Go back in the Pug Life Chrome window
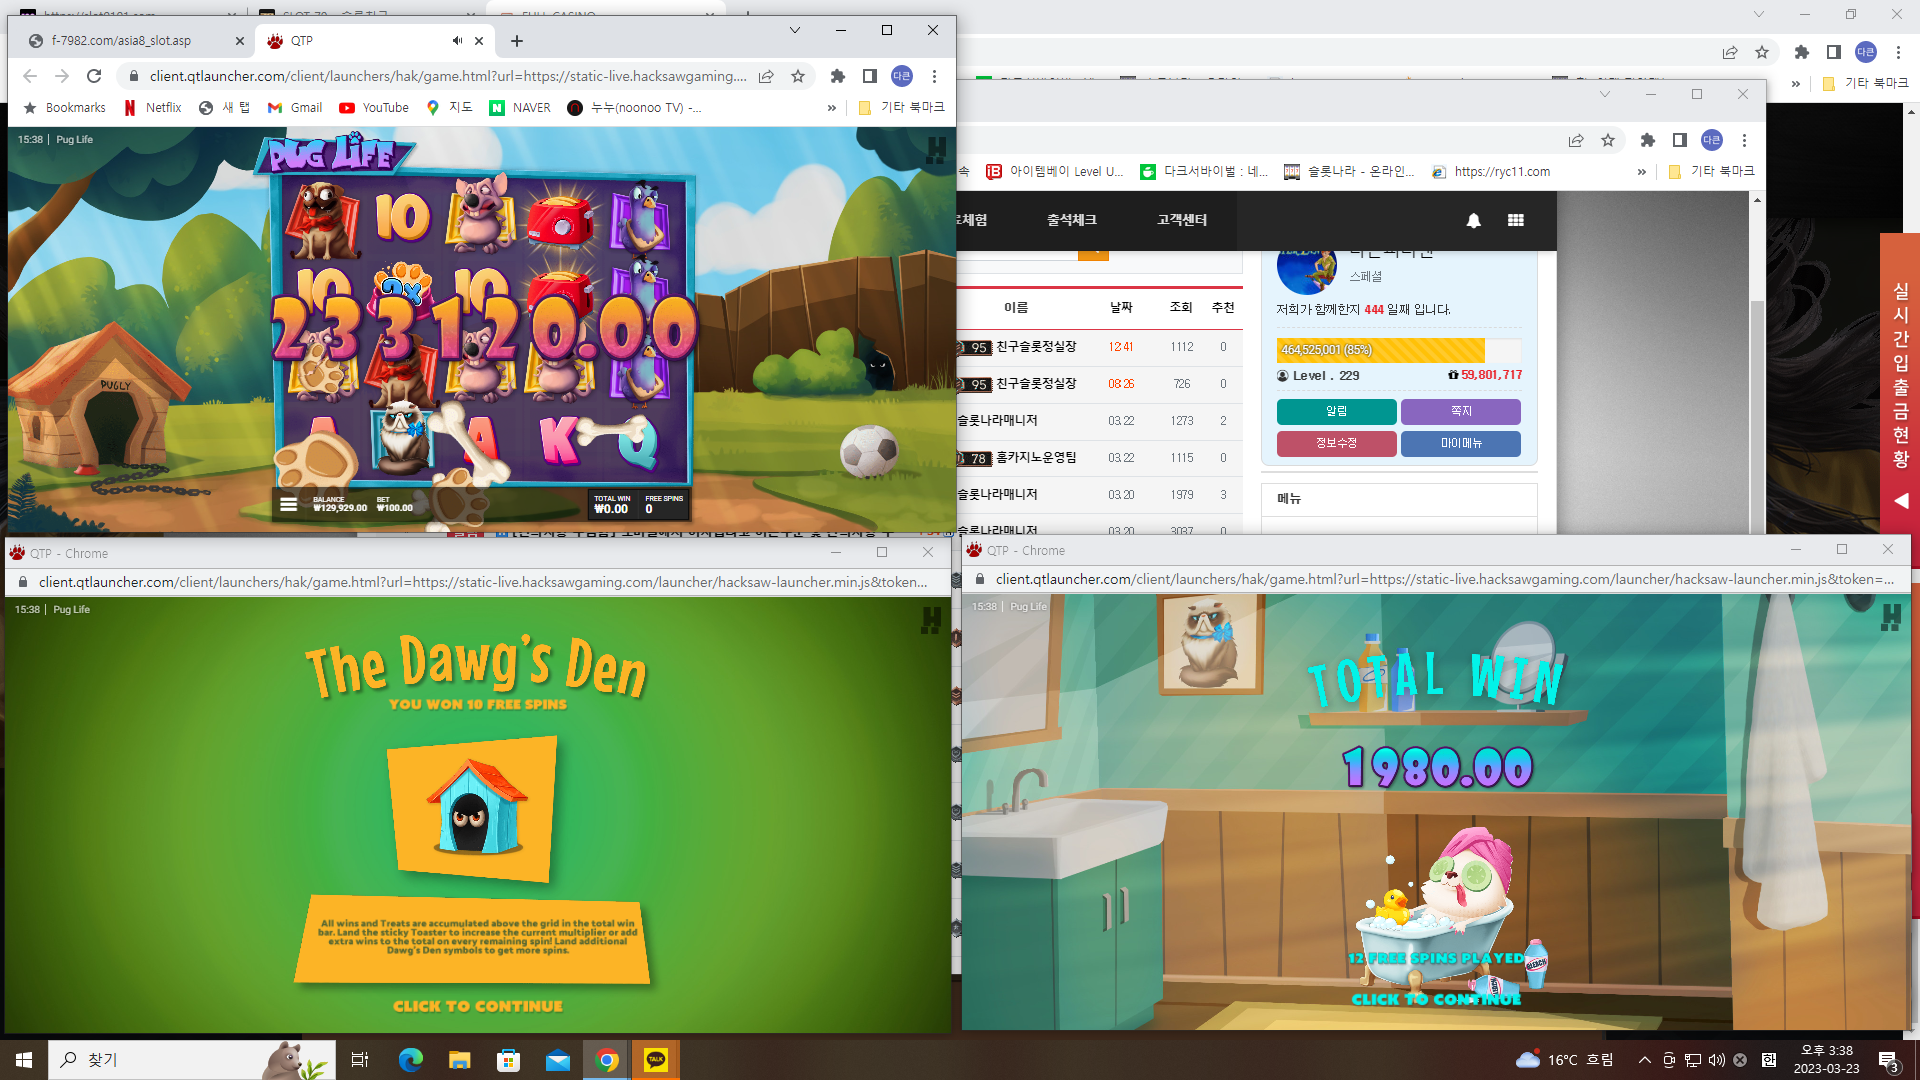The height and width of the screenshot is (1080, 1920). pyautogui.click(x=30, y=76)
